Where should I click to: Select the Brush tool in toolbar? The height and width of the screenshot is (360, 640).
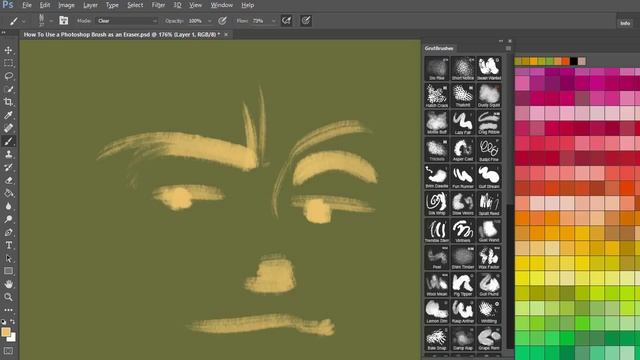coord(8,141)
